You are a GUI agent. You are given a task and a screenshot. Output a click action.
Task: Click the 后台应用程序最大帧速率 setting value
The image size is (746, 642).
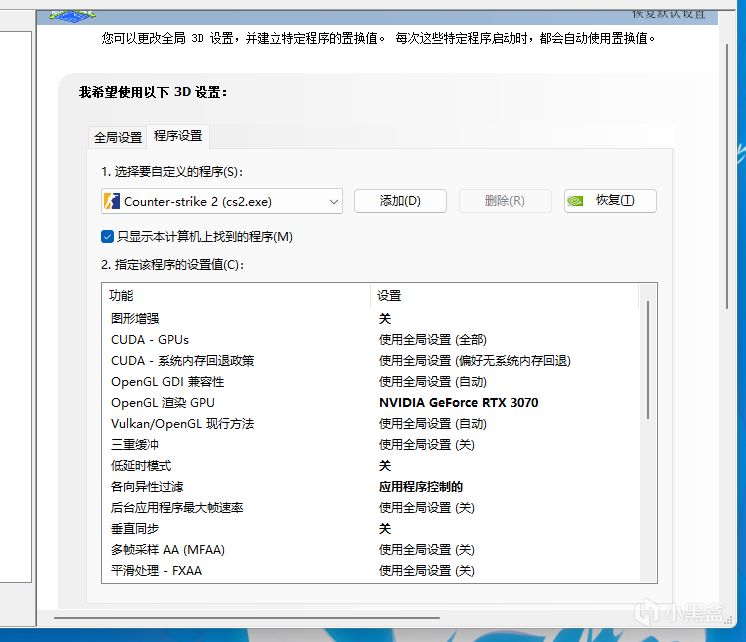(x=427, y=507)
